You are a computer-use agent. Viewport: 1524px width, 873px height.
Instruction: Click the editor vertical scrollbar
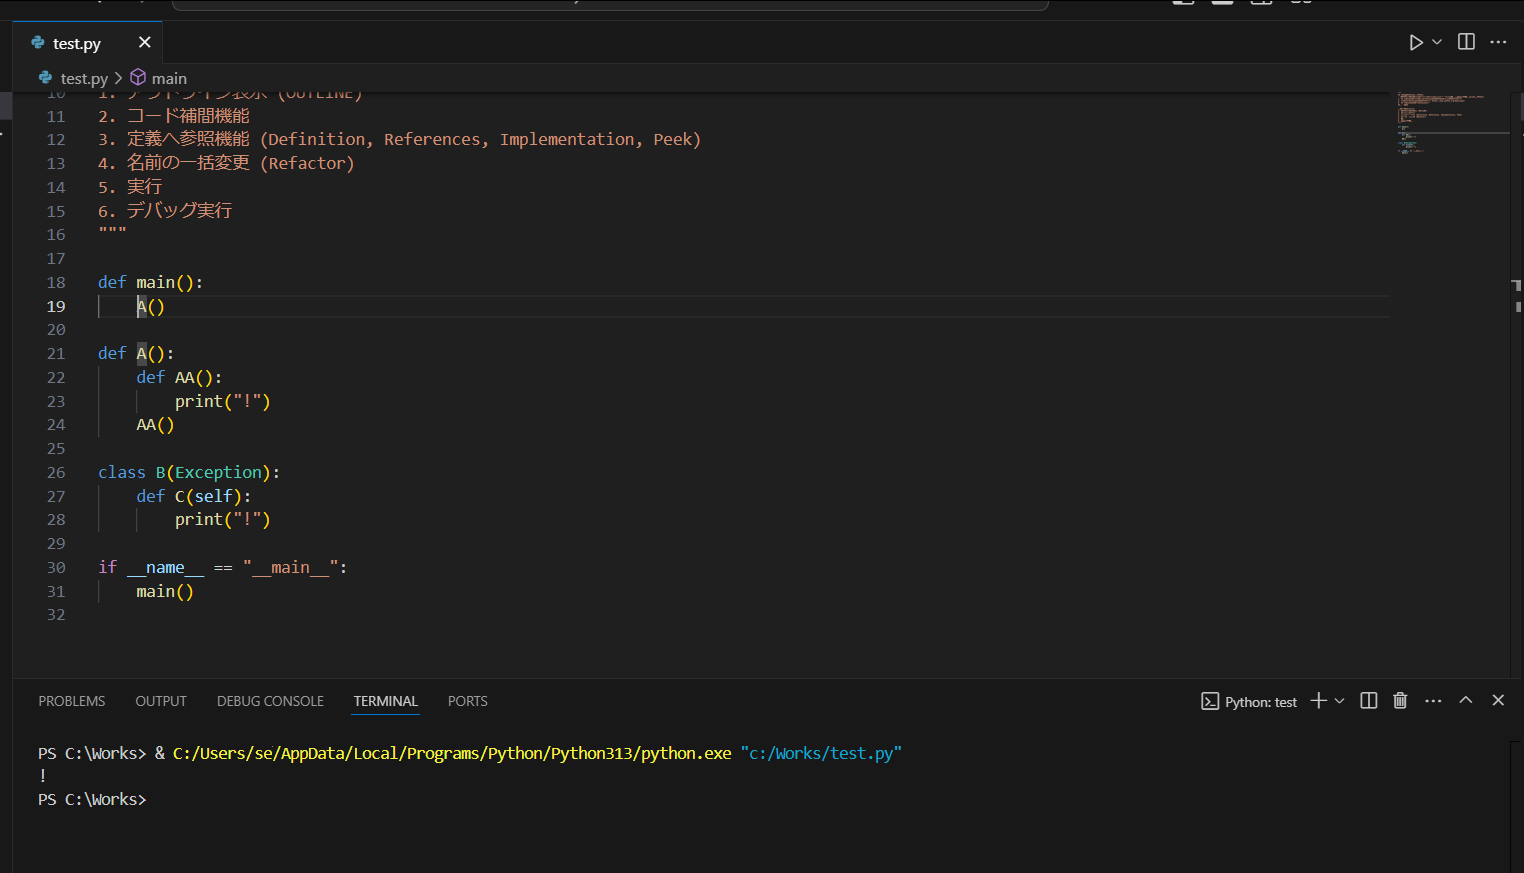(1517, 385)
